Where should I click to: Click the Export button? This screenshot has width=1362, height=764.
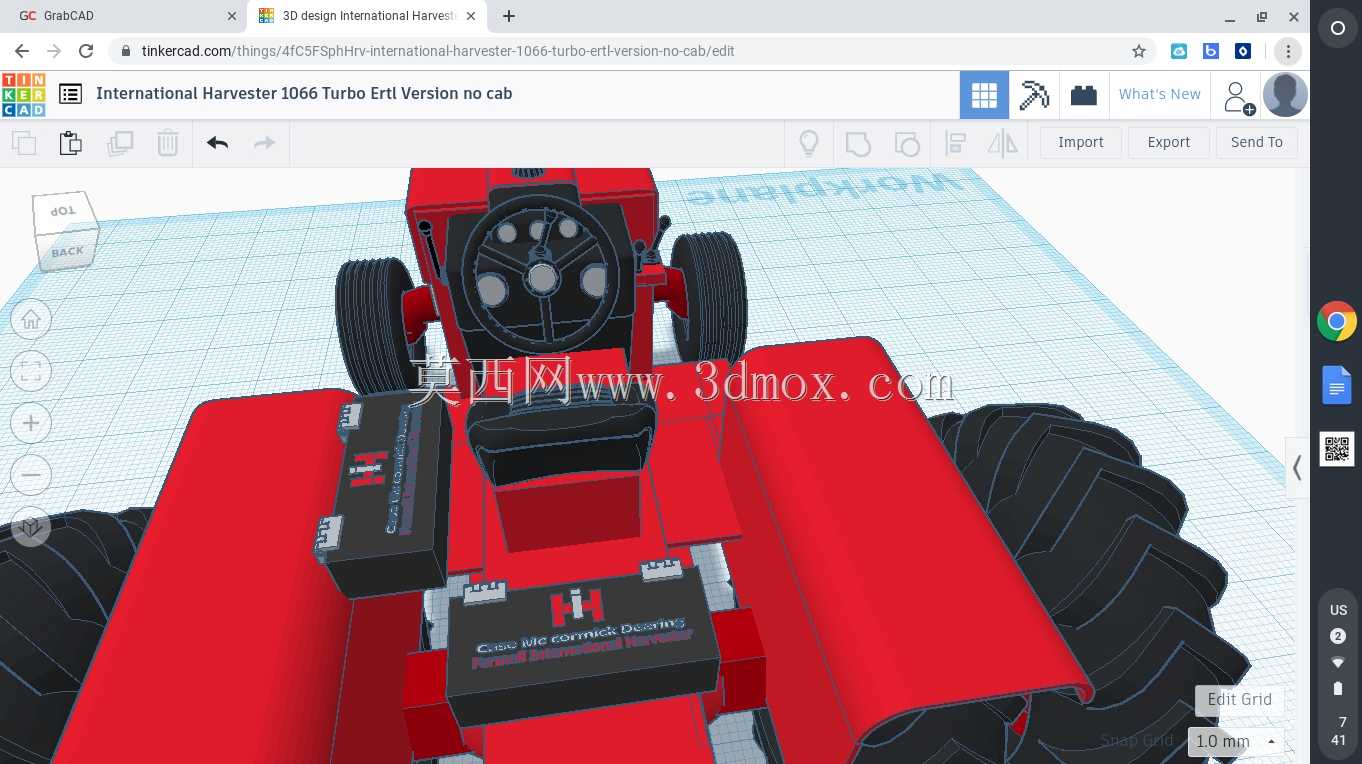click(x=1169, y=142)
